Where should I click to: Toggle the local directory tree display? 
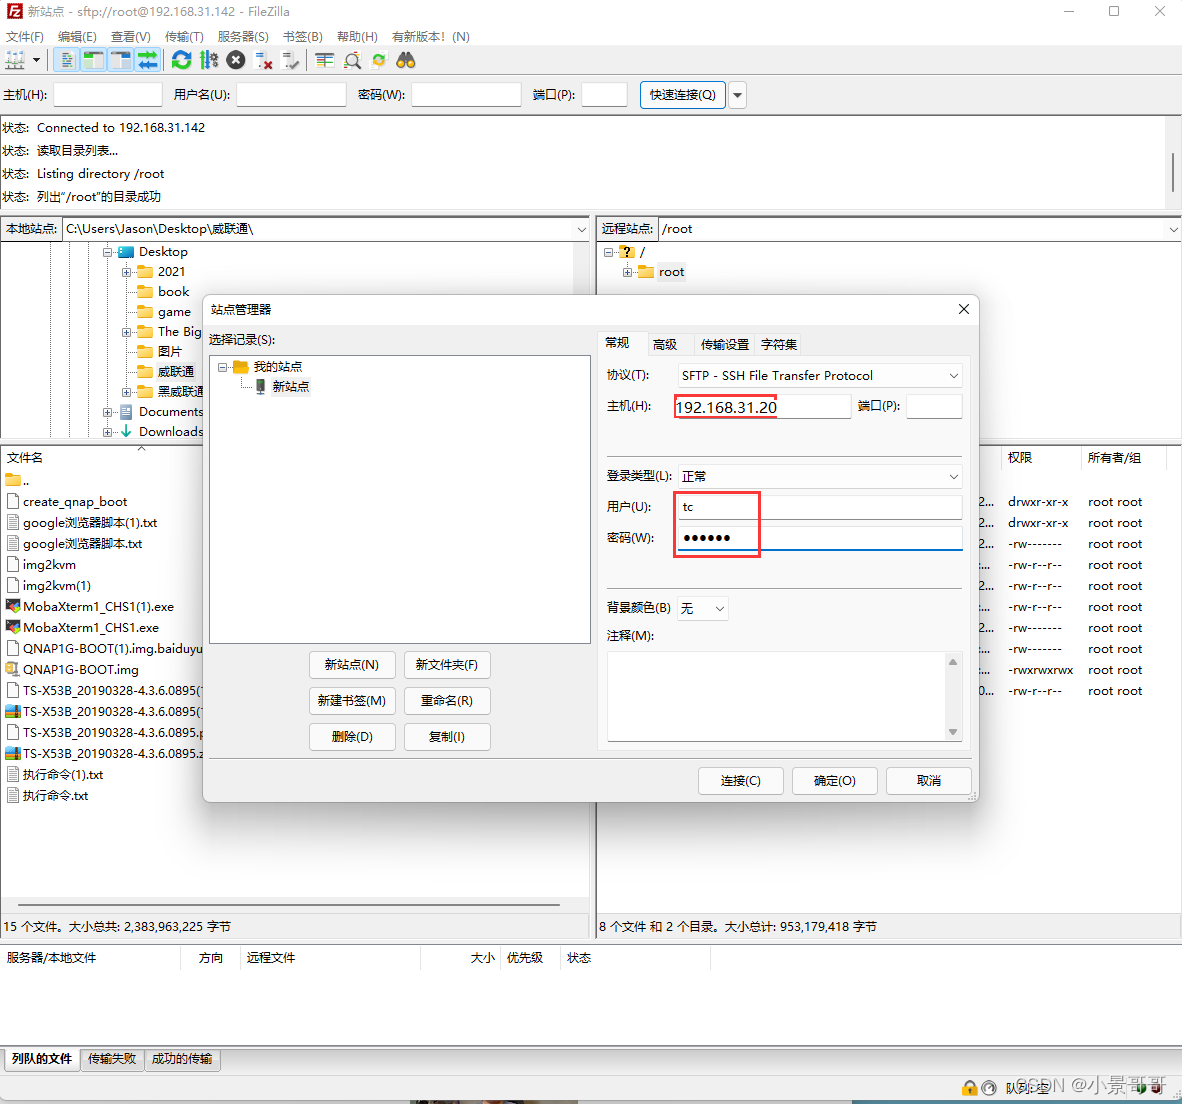click(93, 60)
